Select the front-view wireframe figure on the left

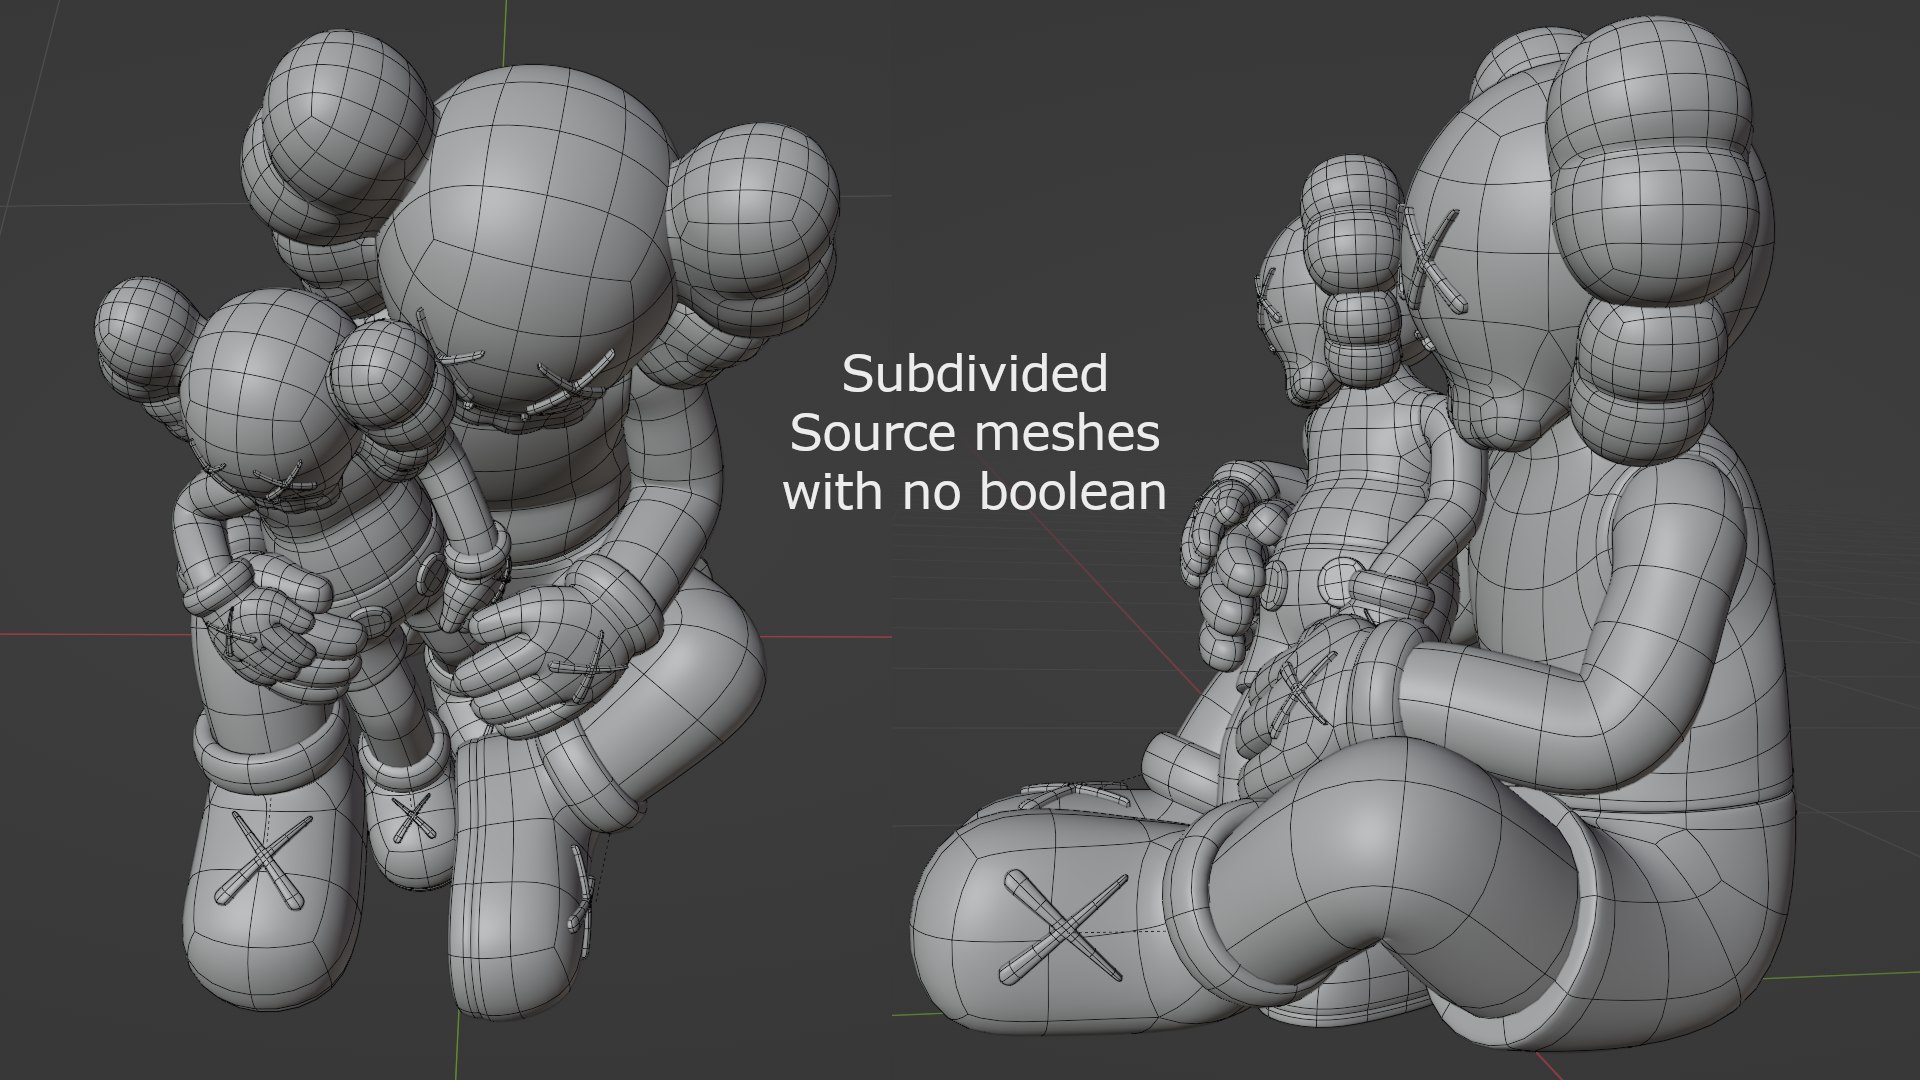tap(468, 524)
